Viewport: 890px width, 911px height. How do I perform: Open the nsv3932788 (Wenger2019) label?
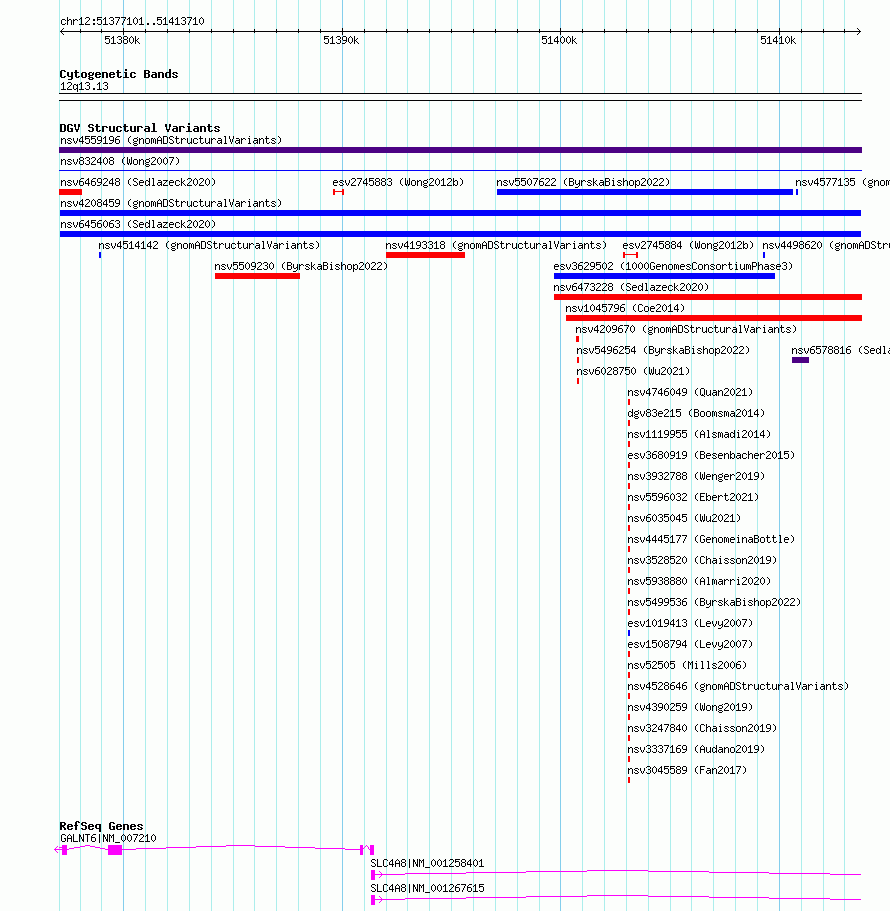696,476
